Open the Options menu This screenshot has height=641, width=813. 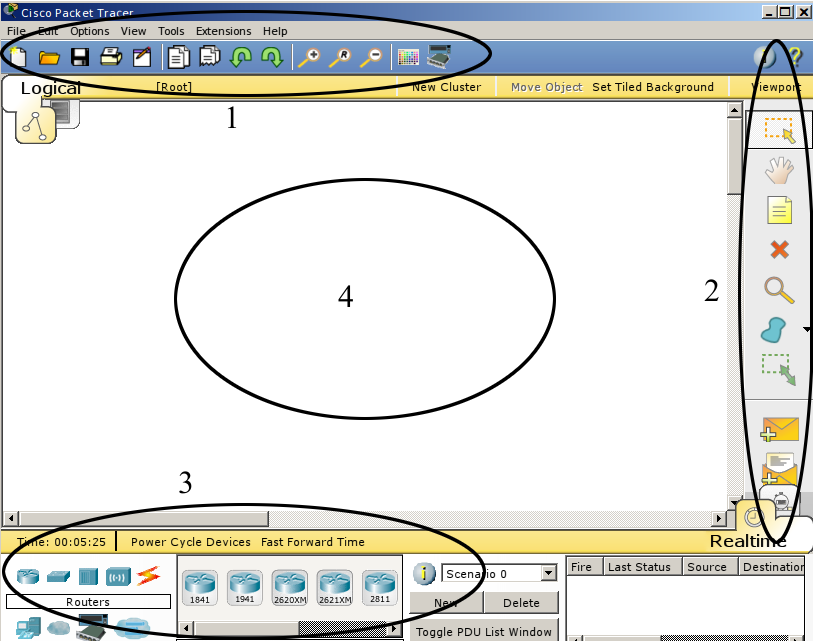point(90,31)
